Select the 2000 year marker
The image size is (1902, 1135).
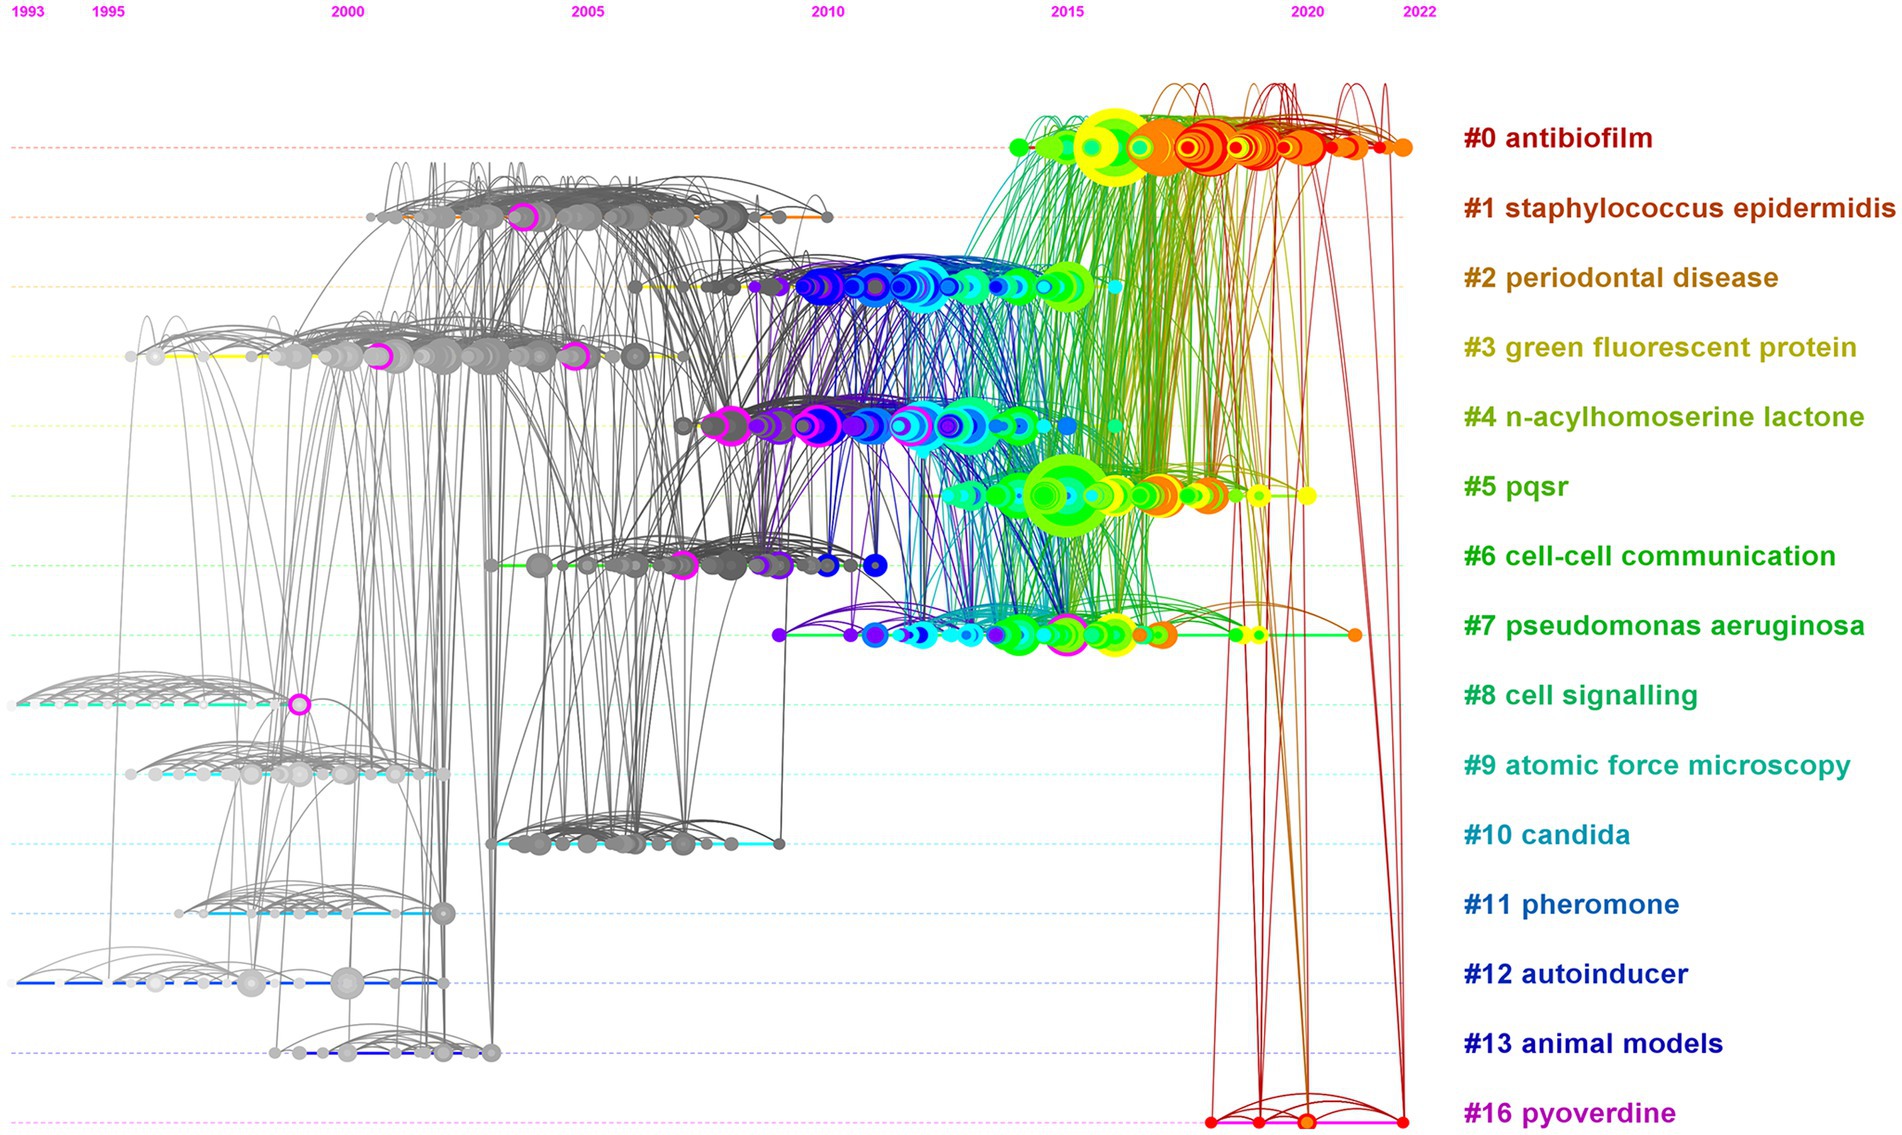pos(348,12)
